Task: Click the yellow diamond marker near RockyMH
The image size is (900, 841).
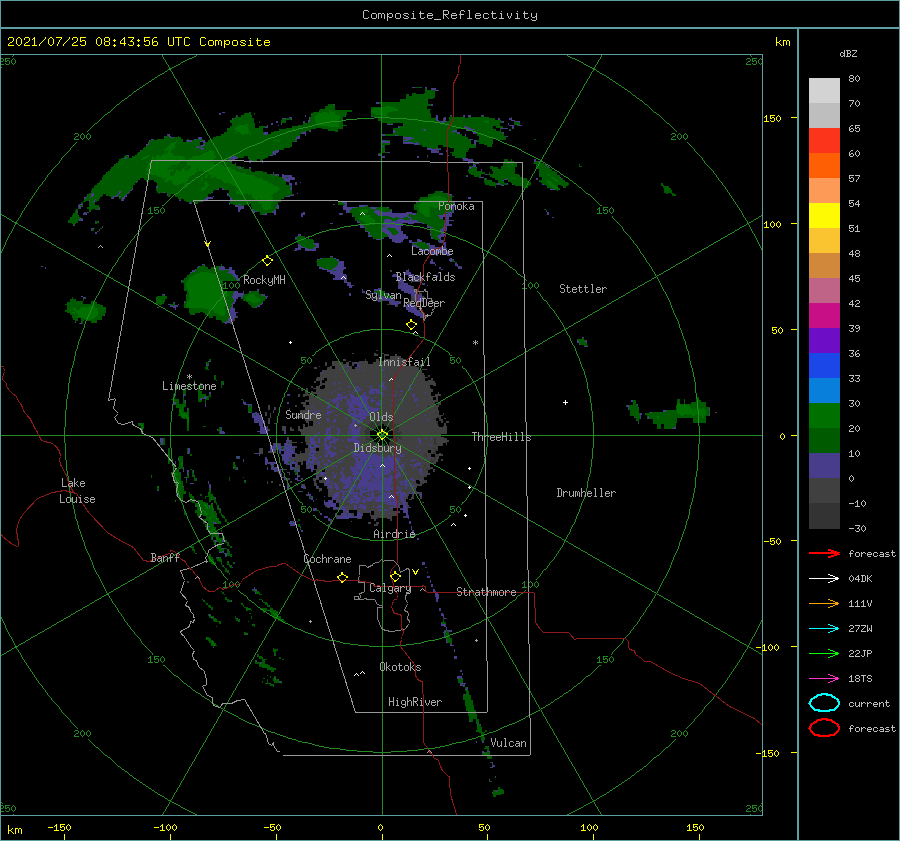Action: click(267, 261)
